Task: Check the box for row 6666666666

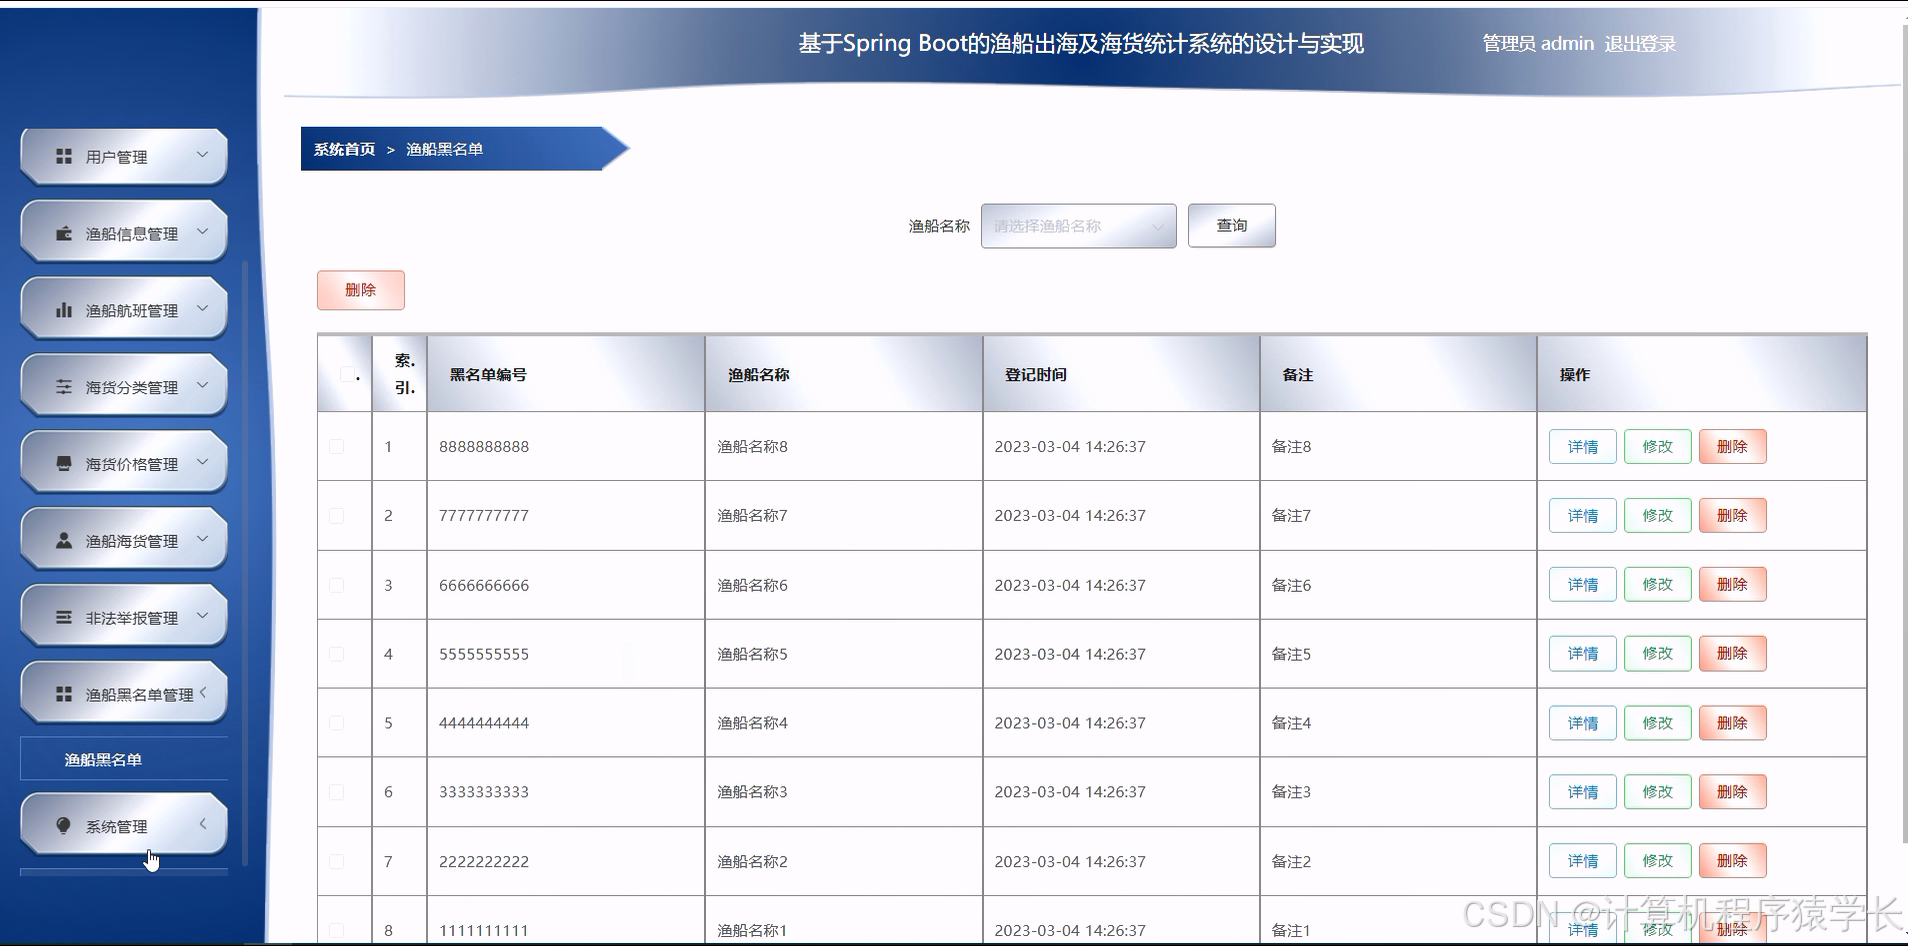Action: [x=336, y=585]
